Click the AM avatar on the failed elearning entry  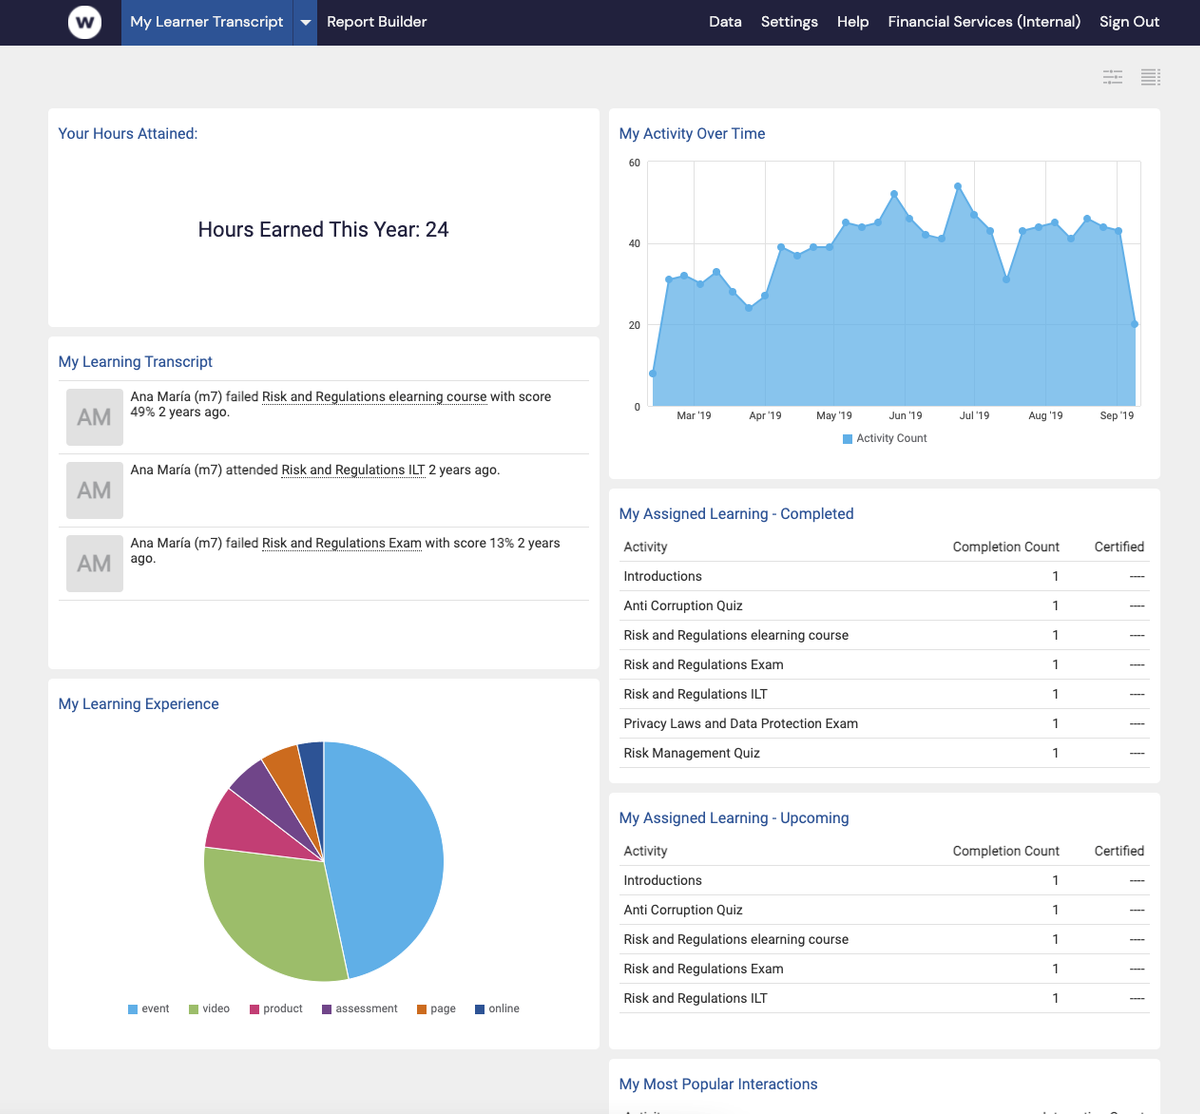pyautogui.click(x=94, y=416)
